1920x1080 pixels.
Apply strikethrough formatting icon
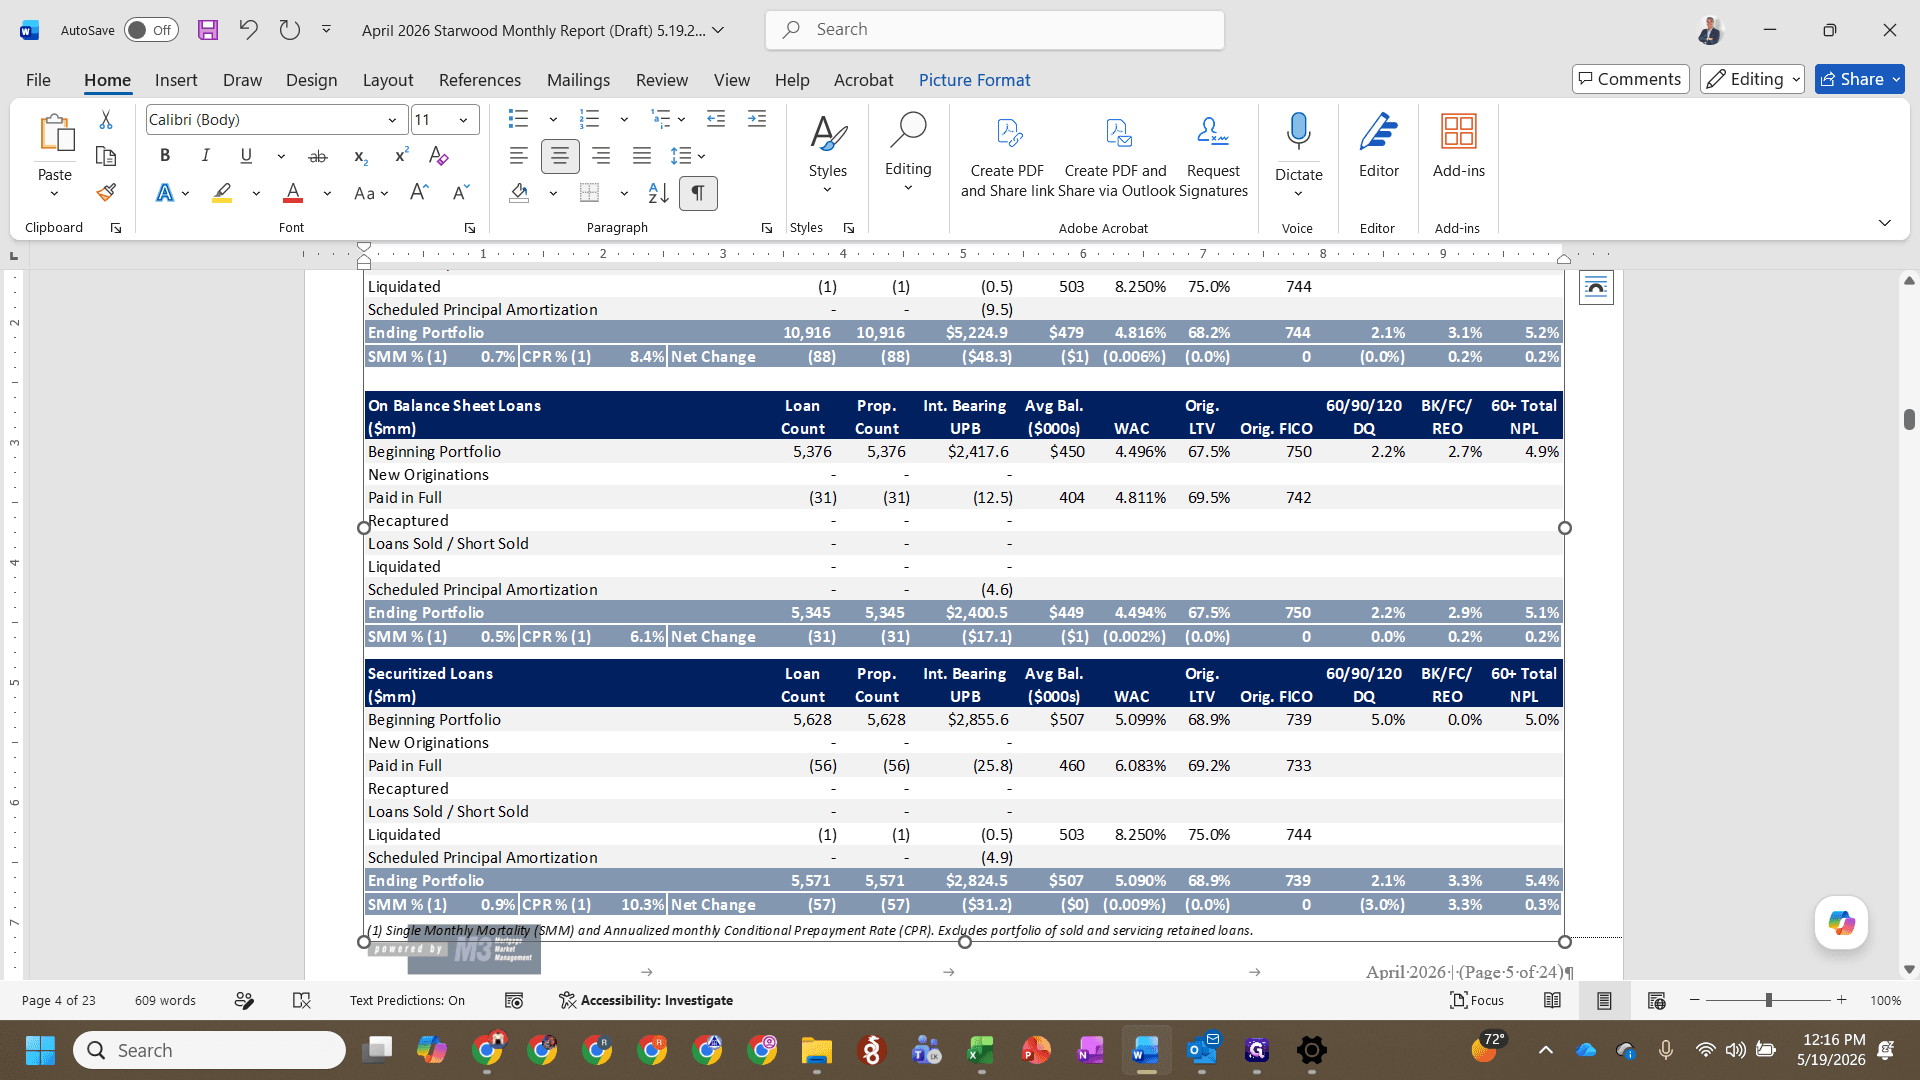coord(317,156)
